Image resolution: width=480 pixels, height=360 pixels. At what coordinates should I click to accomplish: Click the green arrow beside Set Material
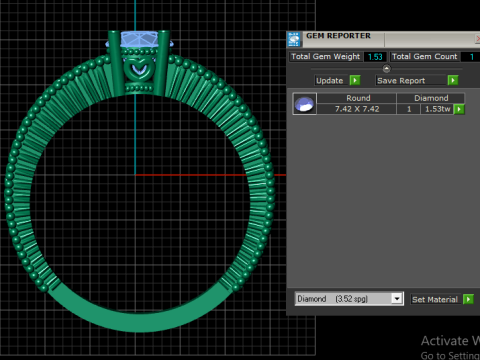(468, 299)
